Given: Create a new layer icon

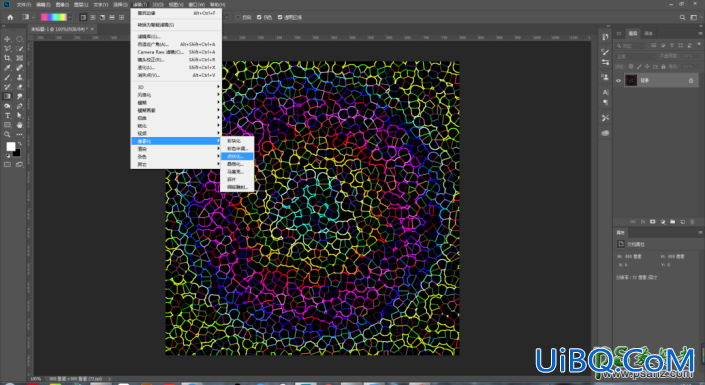Looking at the screenshot, I should coord(683,222).
